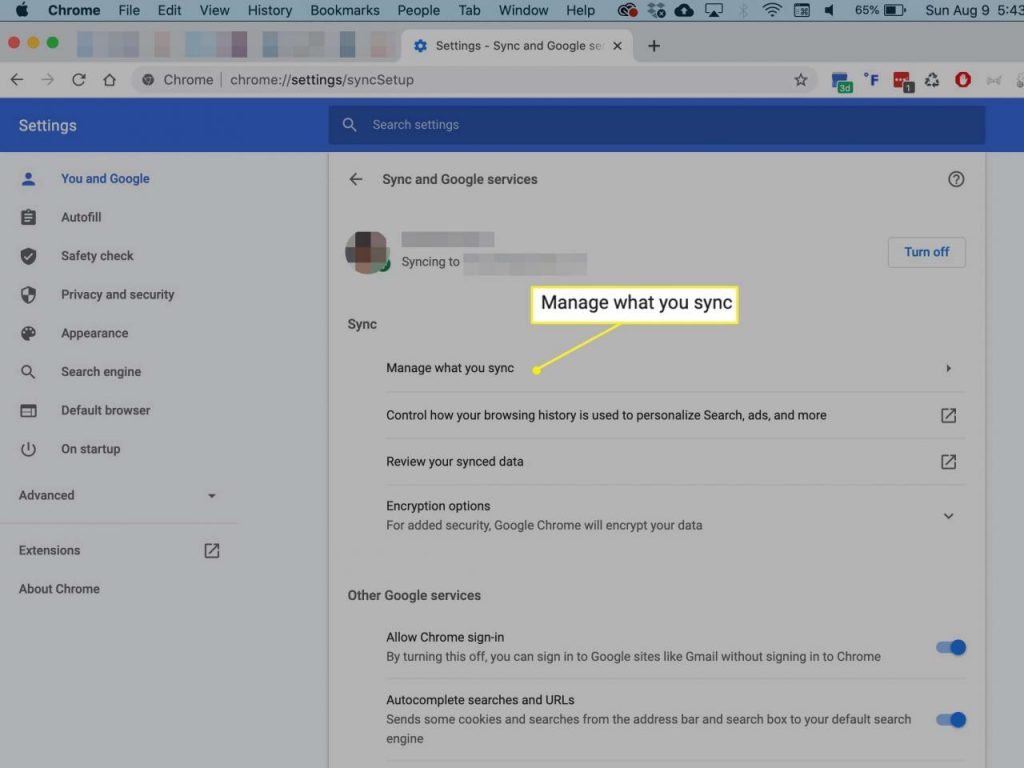
Task: Open the History menu
Action: click(x=270, y=10)
